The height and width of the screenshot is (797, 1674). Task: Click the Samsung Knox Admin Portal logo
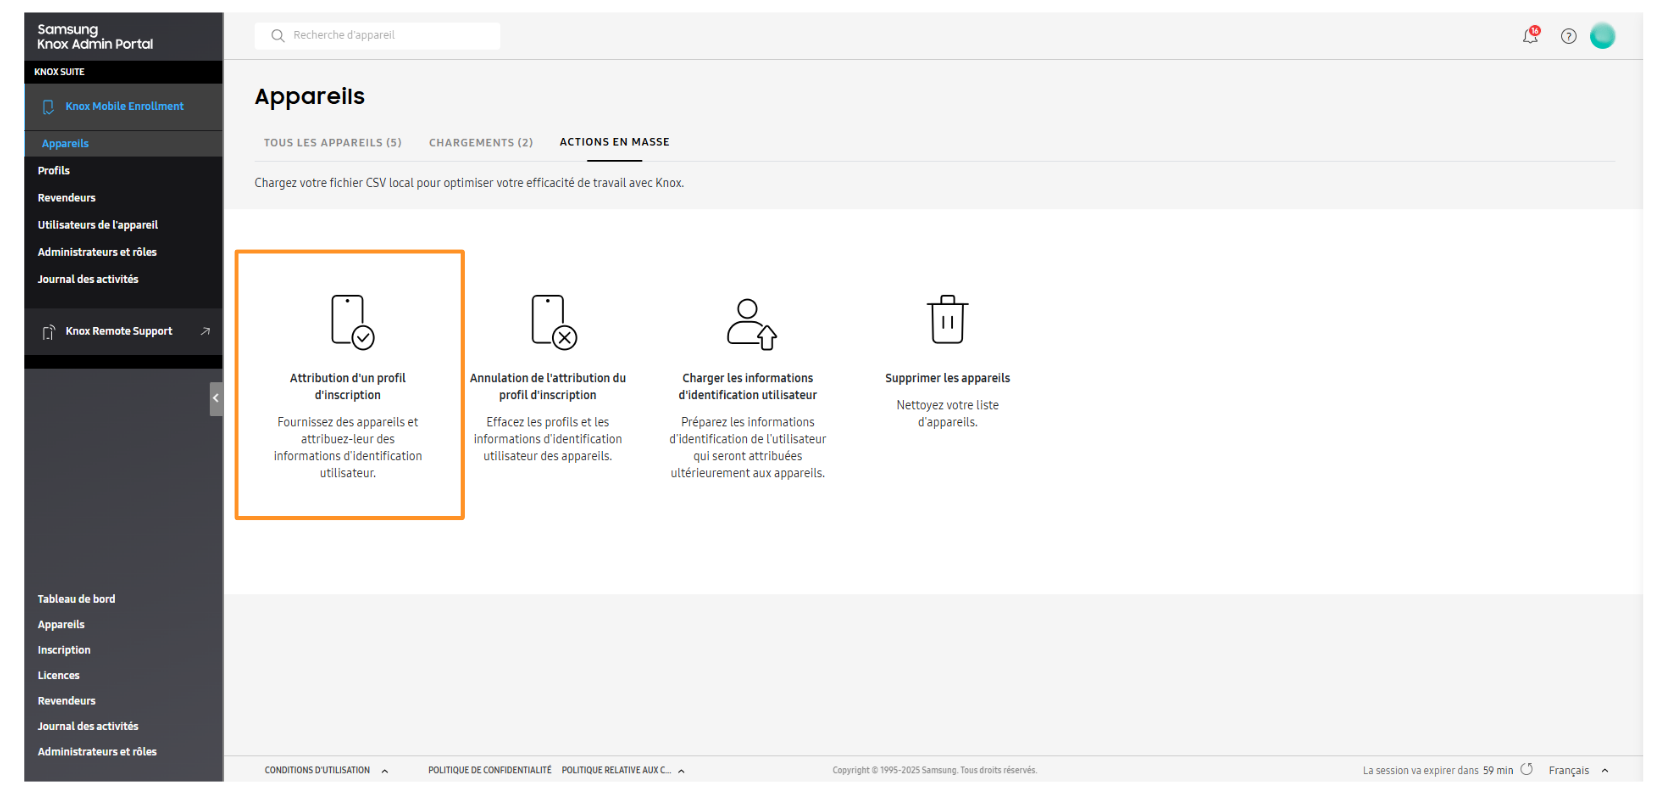point(95,37)
